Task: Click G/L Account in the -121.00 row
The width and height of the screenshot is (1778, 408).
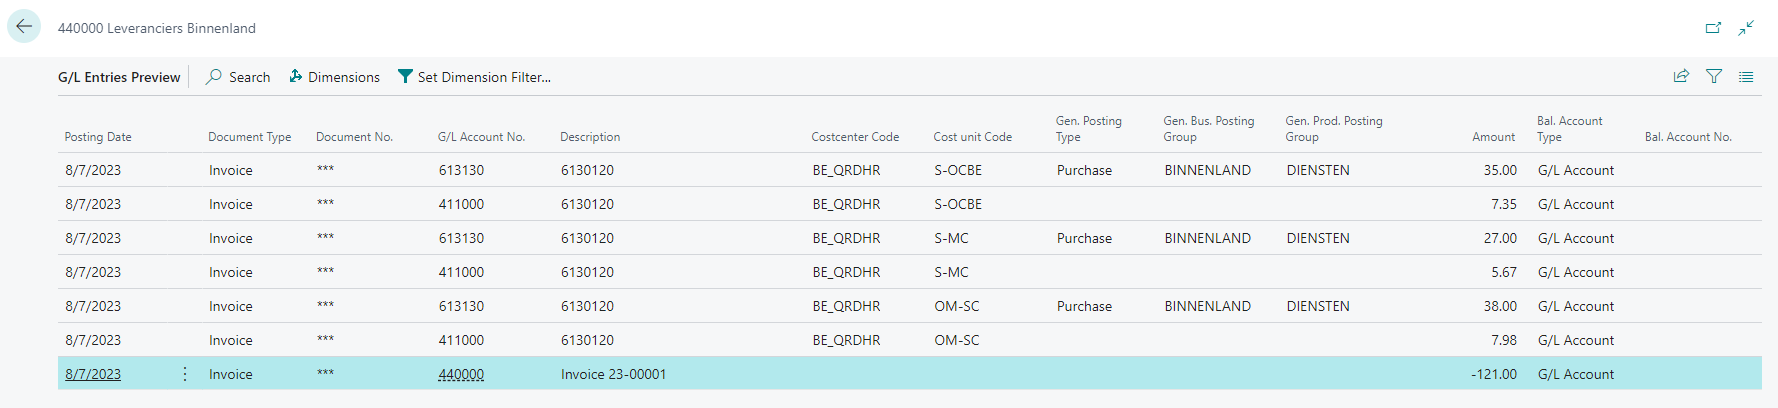Action: [x=1576, y=374]
